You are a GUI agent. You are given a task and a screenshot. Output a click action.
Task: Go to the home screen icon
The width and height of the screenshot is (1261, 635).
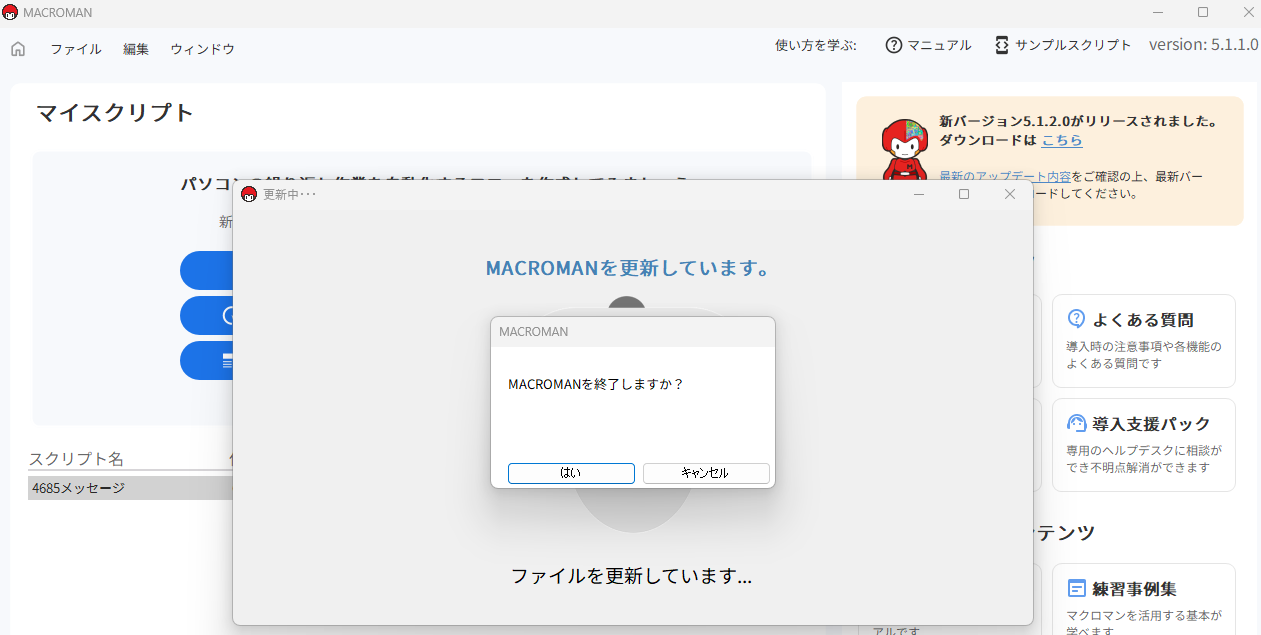tap(18, 49)
